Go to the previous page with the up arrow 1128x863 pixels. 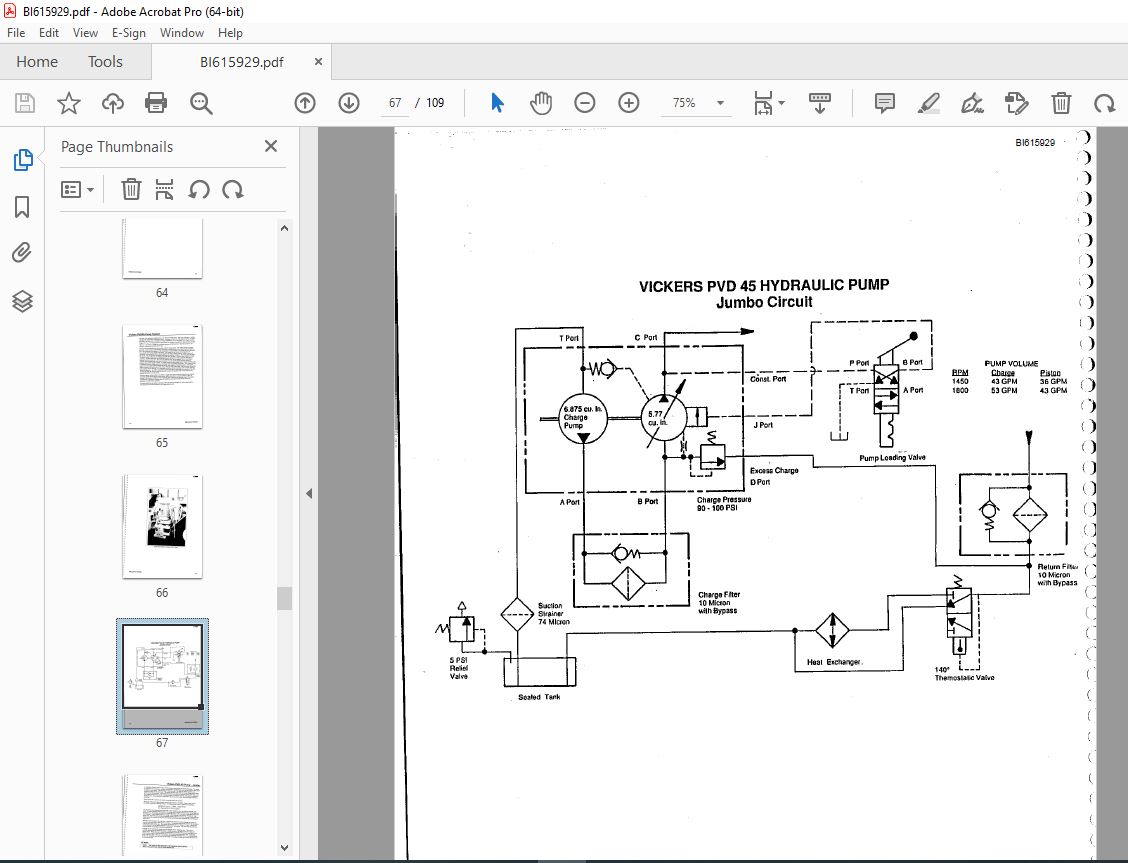point(305,104)
